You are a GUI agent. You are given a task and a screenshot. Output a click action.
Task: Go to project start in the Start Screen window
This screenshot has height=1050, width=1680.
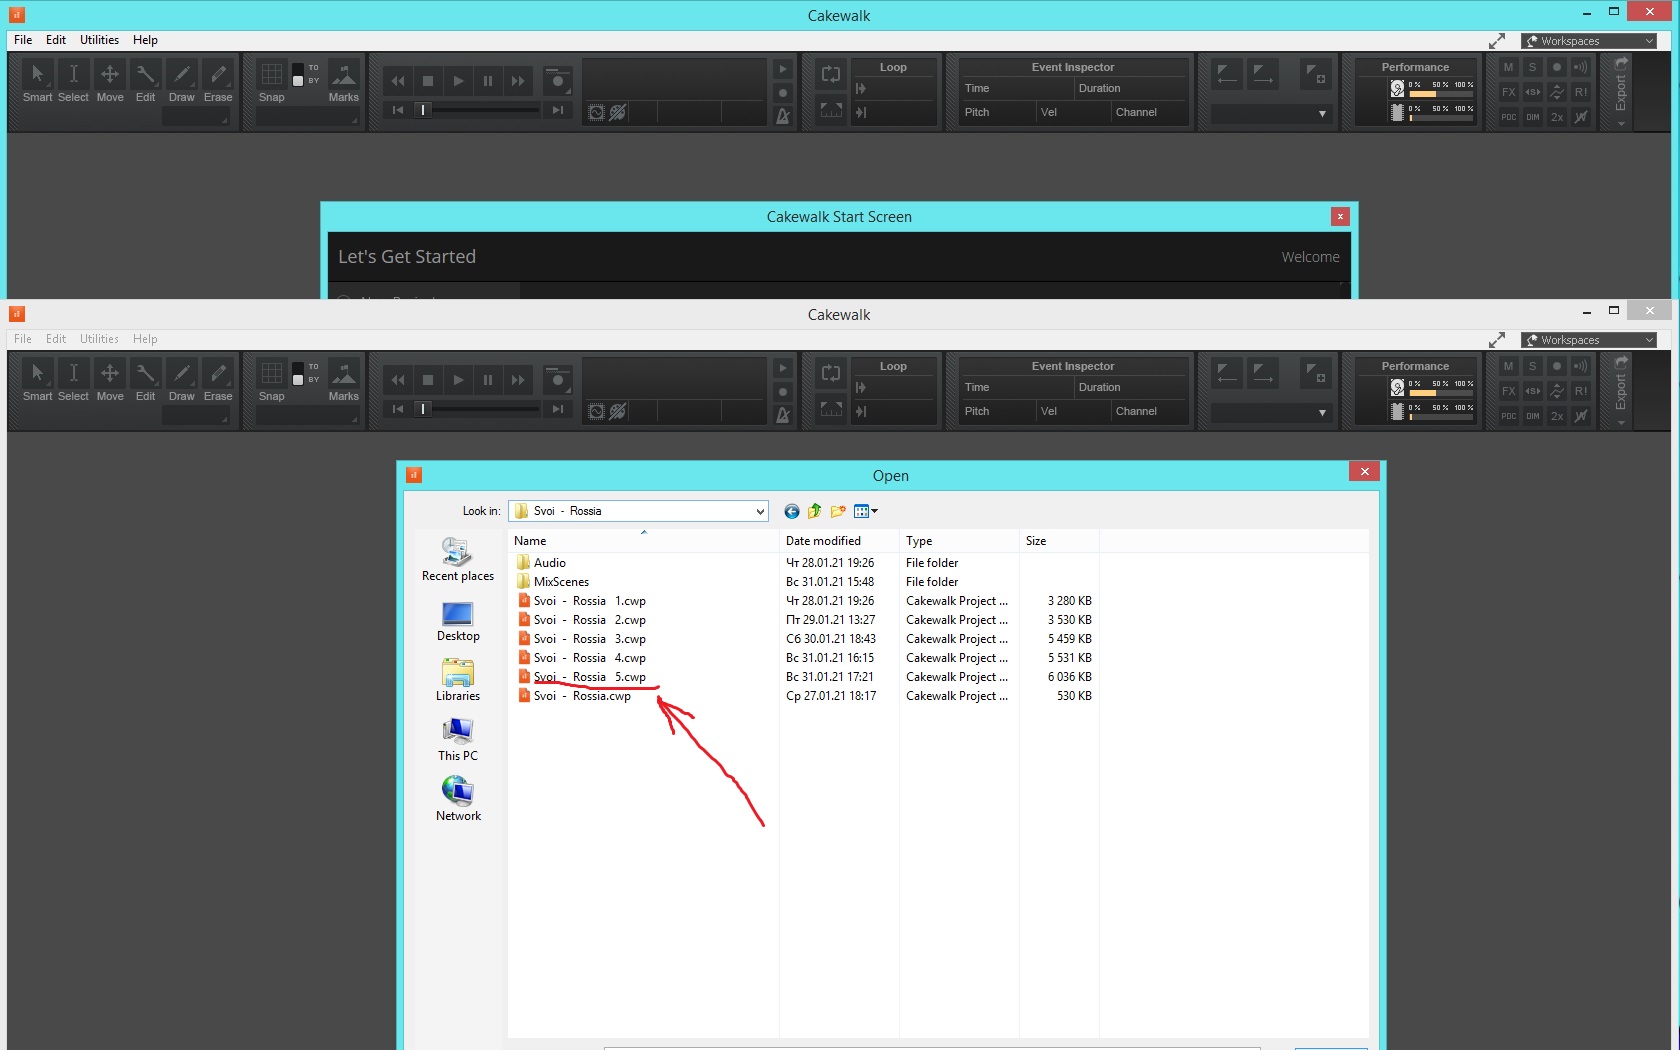(398, 110)
